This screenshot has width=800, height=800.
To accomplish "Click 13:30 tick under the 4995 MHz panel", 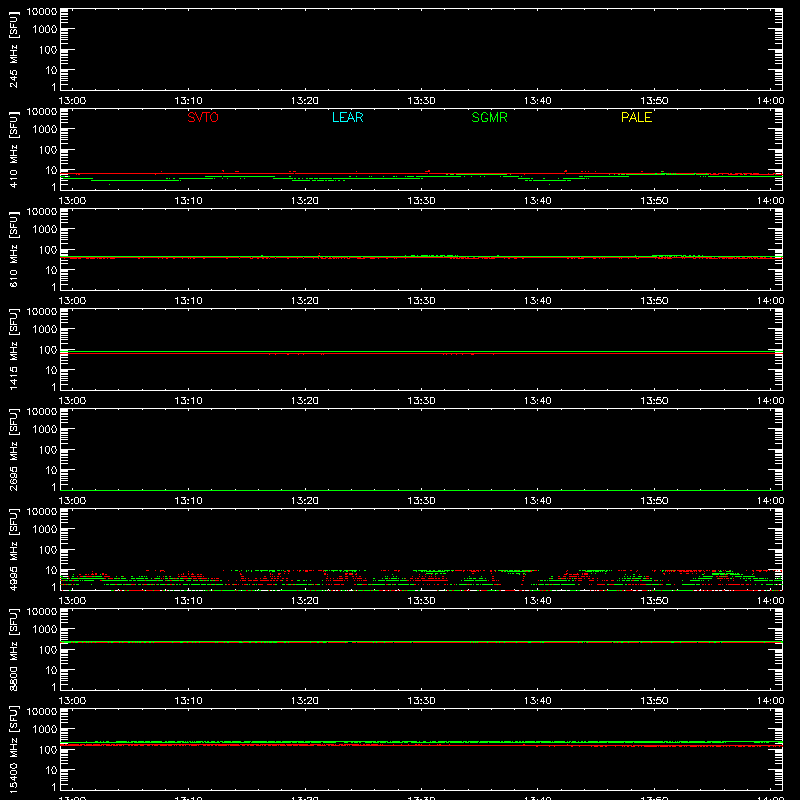I will 421,601.
